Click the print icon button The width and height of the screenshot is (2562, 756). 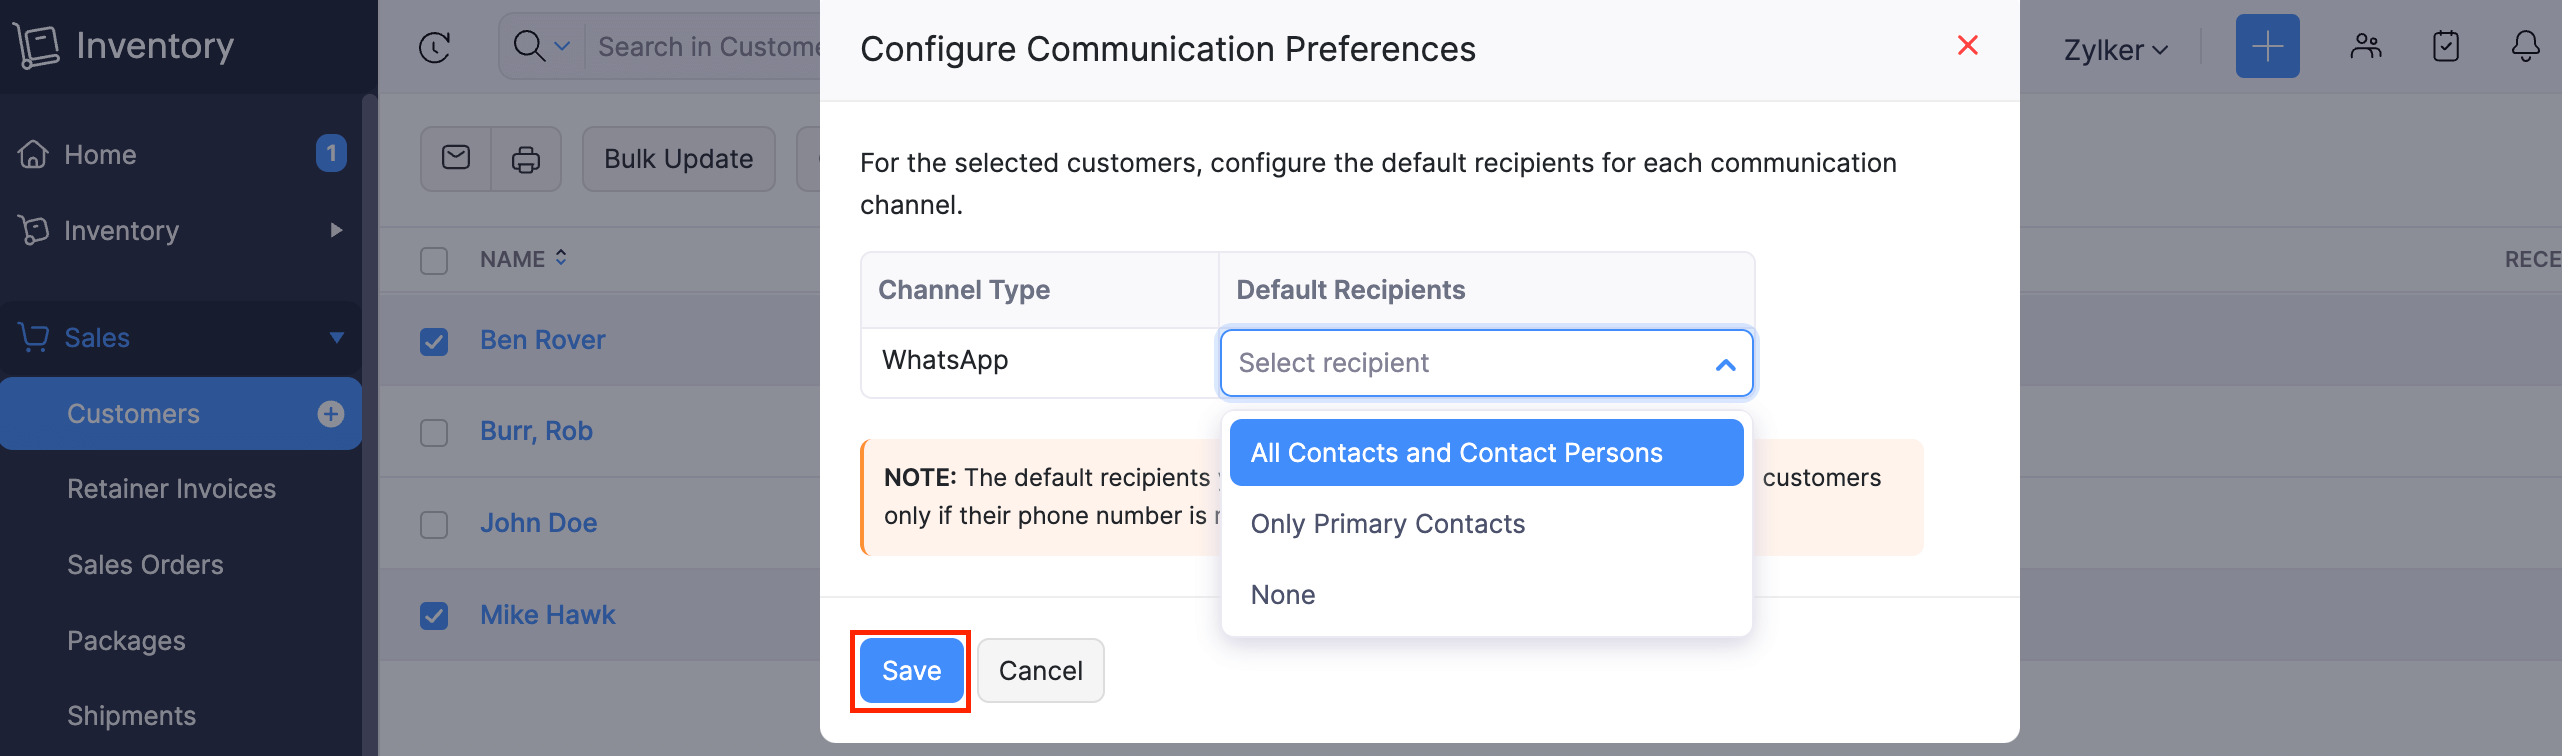pos(526,159)
